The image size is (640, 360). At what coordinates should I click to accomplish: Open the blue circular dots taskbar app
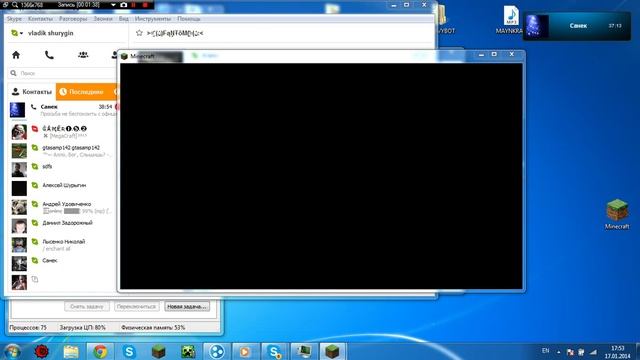click(217, 351)
